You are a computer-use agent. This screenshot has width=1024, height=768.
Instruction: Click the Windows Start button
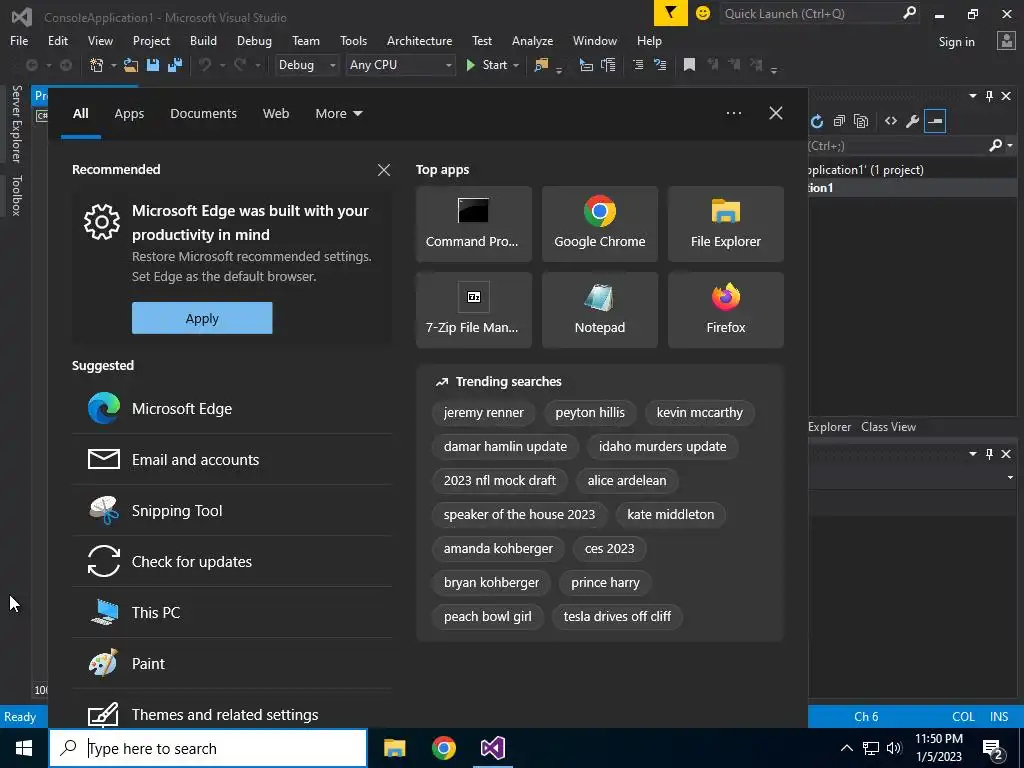[x=24, y=748]
